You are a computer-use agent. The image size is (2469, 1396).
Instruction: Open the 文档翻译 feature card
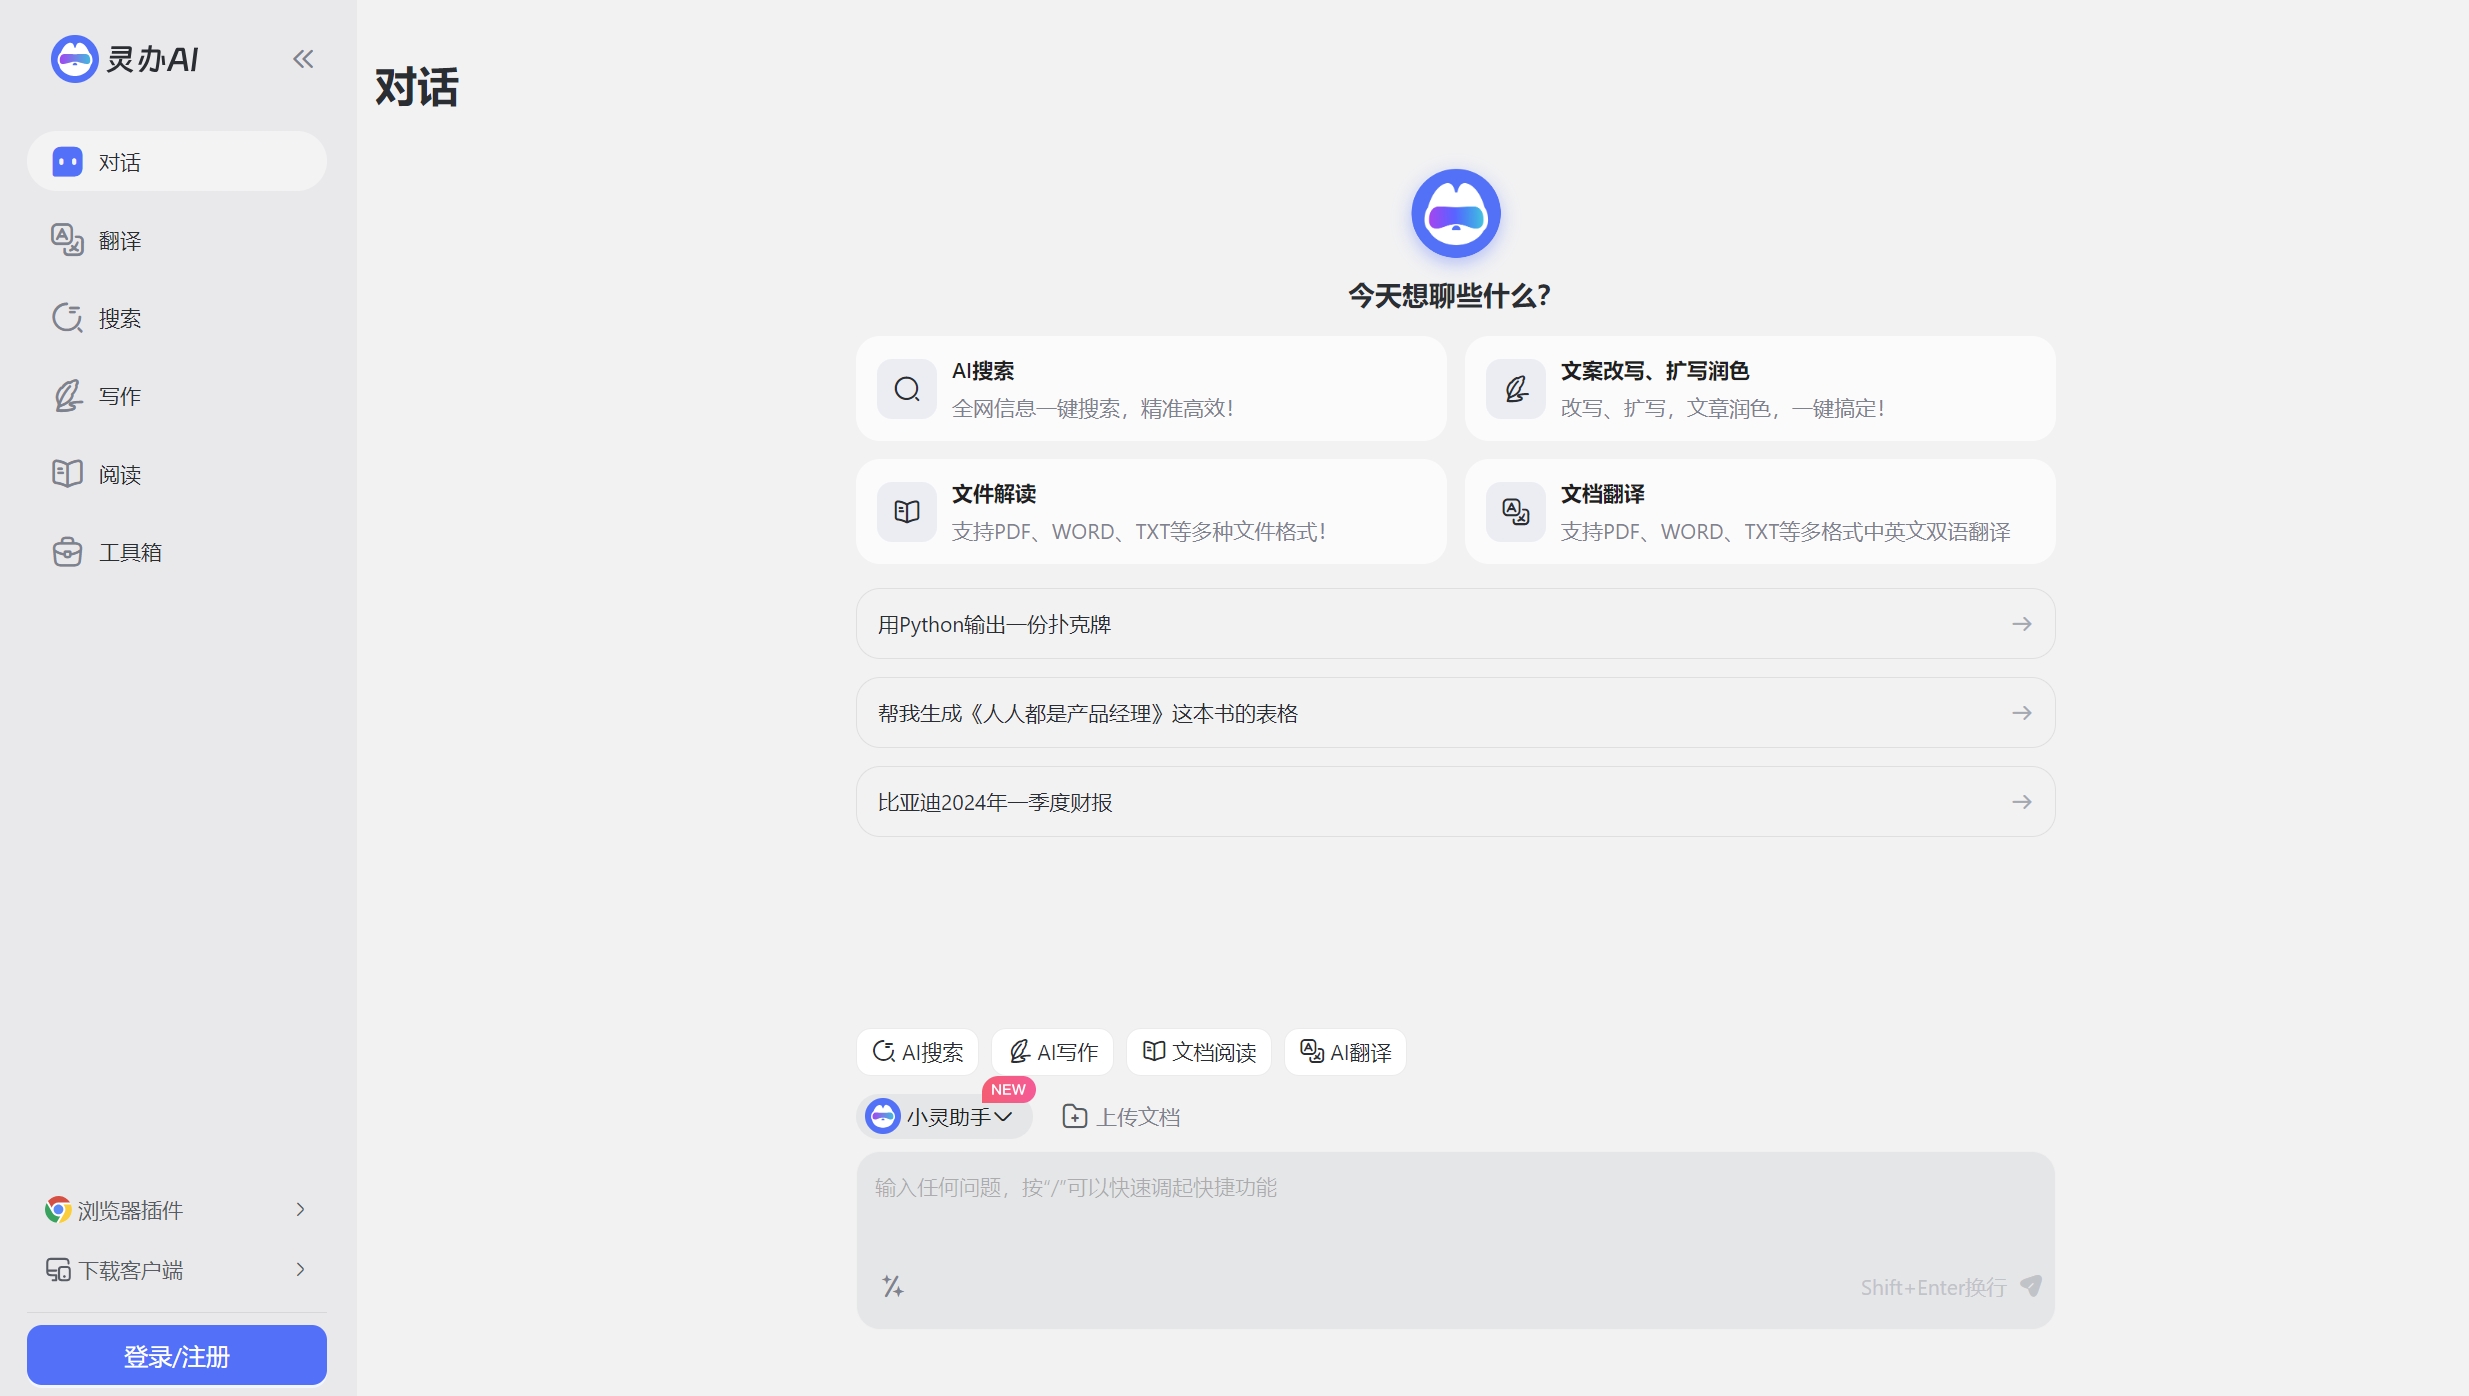[x=1760, y=512]
